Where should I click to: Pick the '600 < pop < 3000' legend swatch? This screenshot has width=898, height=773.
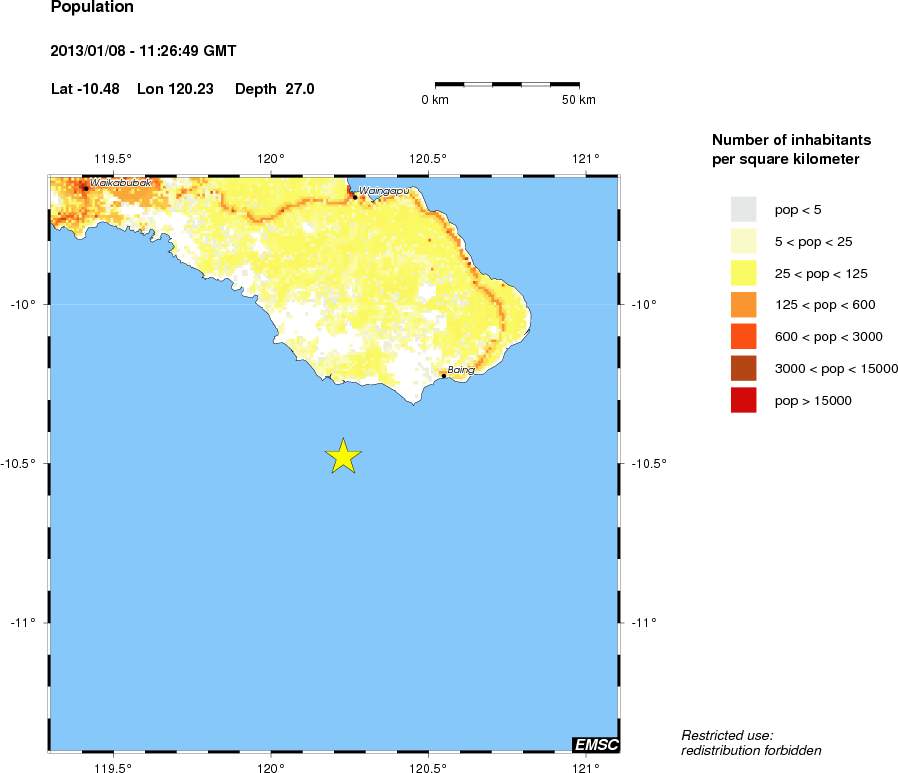click(743, 337)
